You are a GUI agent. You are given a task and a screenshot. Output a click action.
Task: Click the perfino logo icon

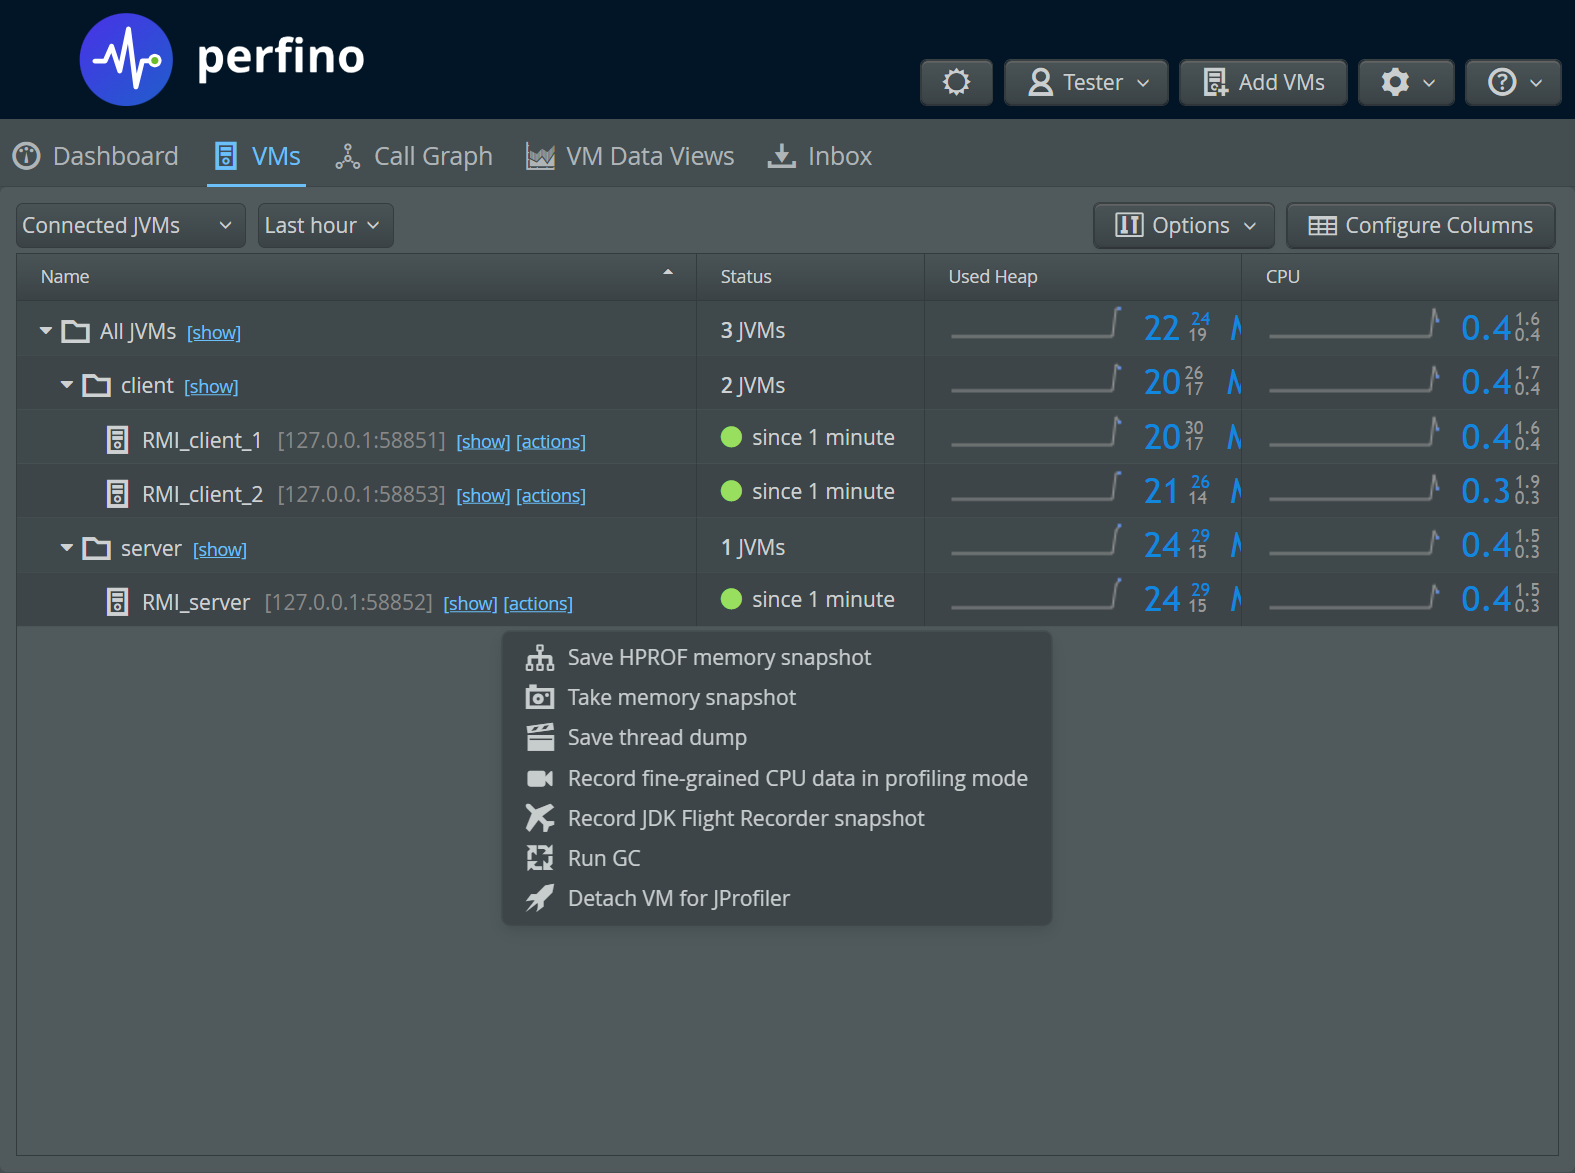(x=126, y=60)
